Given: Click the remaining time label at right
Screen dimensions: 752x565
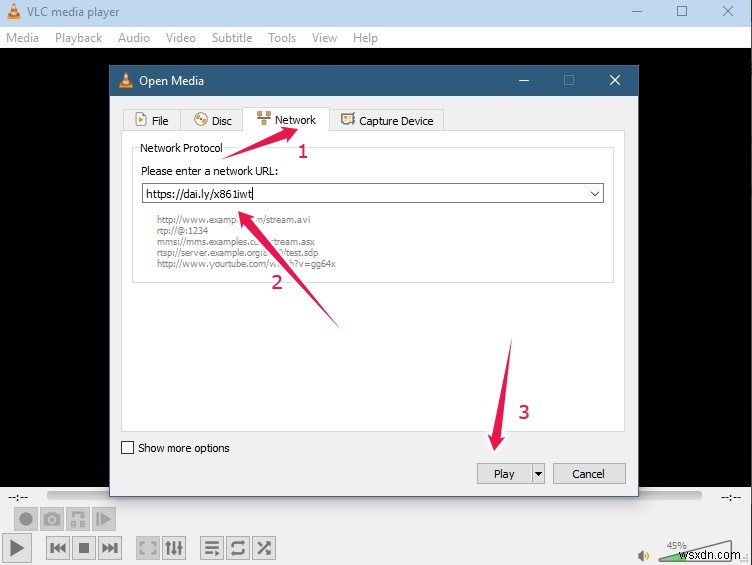Looking at the screenshot, I should (x=730, y=497).
